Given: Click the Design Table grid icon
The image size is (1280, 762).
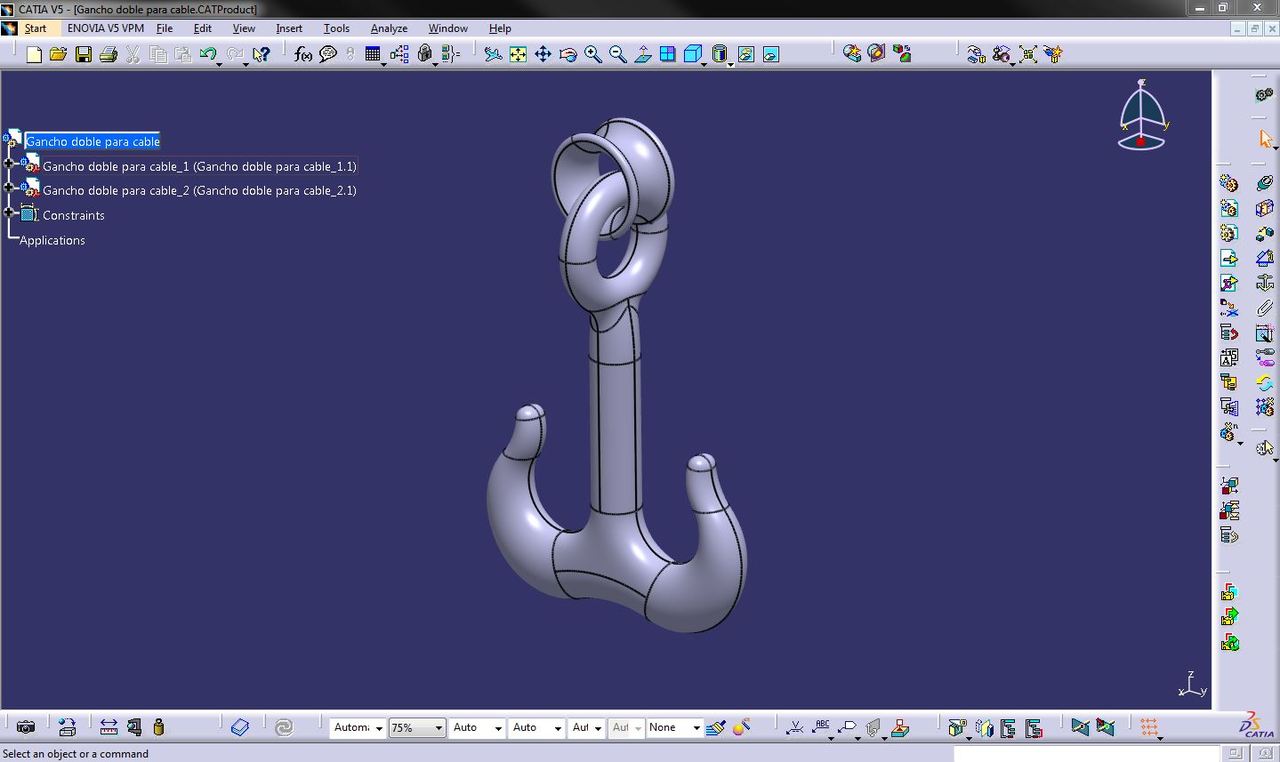Looking at the screenshot, I should [372, 54].
